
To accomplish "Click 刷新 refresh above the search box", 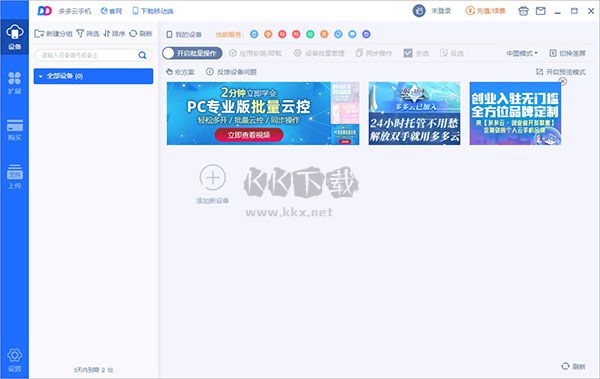I will 141,34.
